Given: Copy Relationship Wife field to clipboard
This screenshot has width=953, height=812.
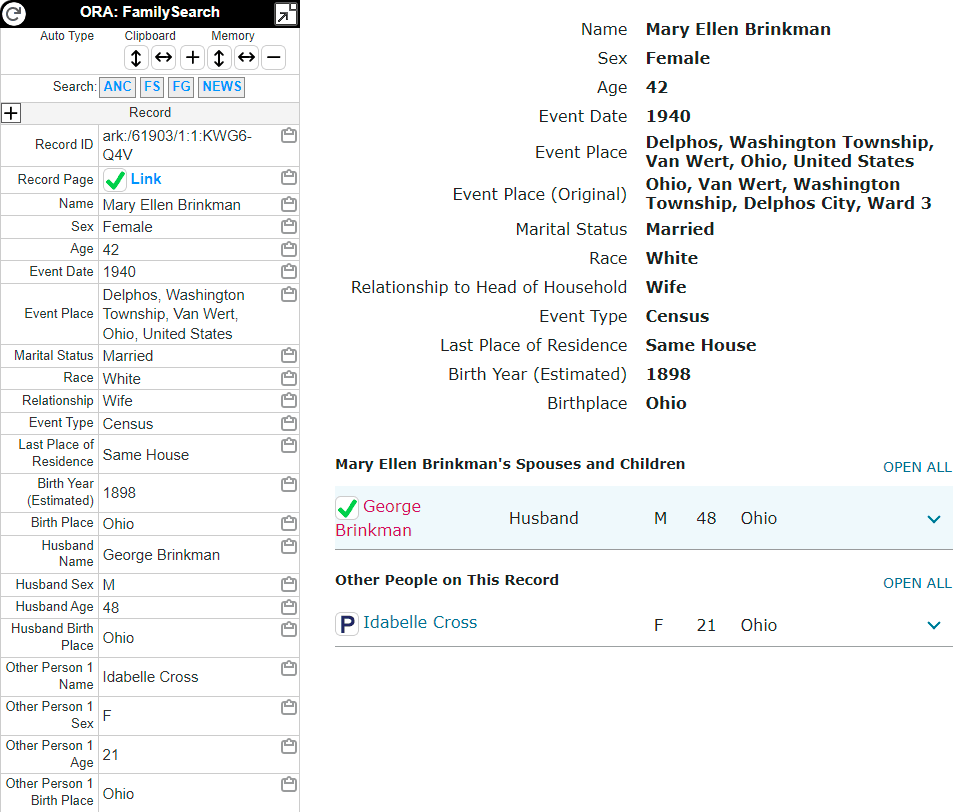Looking at the screenshot, I should [x=289, y=400].
